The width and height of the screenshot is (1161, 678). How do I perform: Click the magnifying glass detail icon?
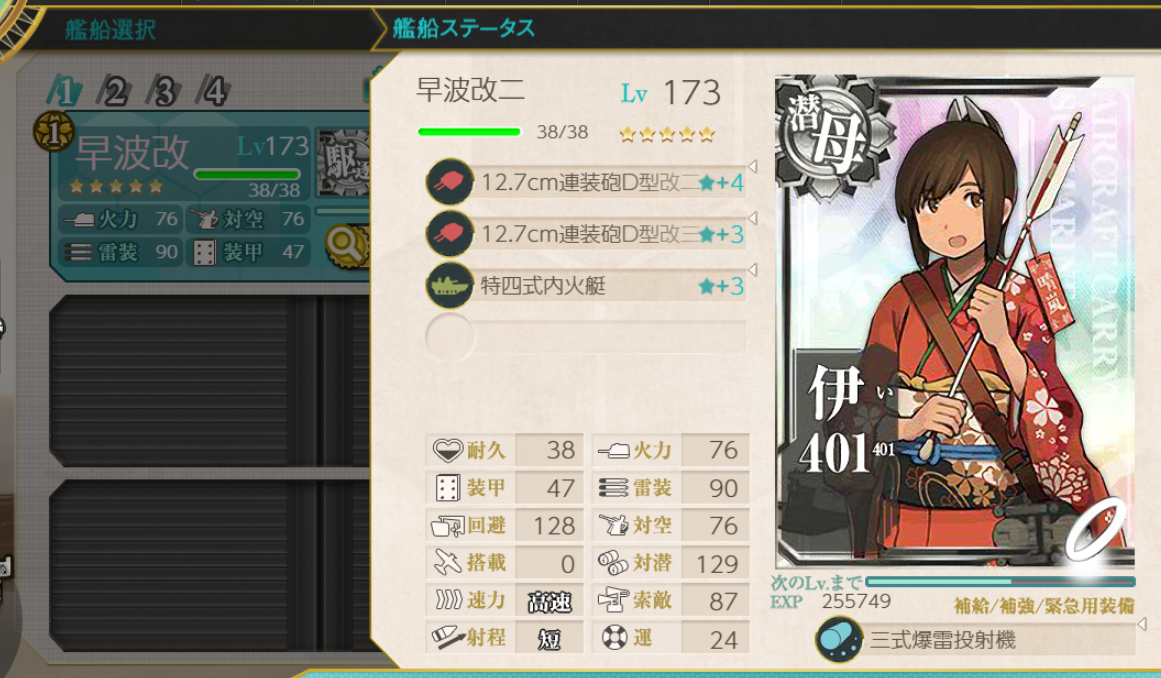(346, 245)
